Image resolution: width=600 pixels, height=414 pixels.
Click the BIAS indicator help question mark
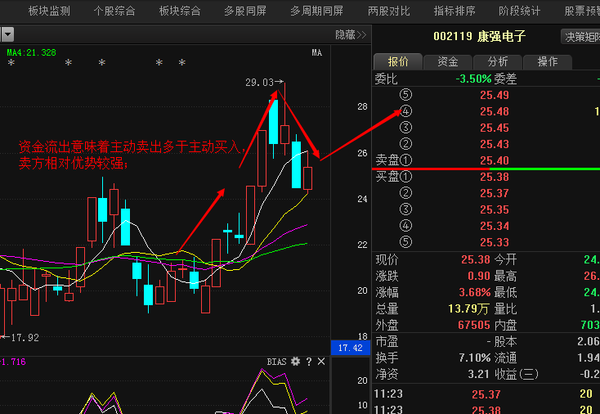308,360
